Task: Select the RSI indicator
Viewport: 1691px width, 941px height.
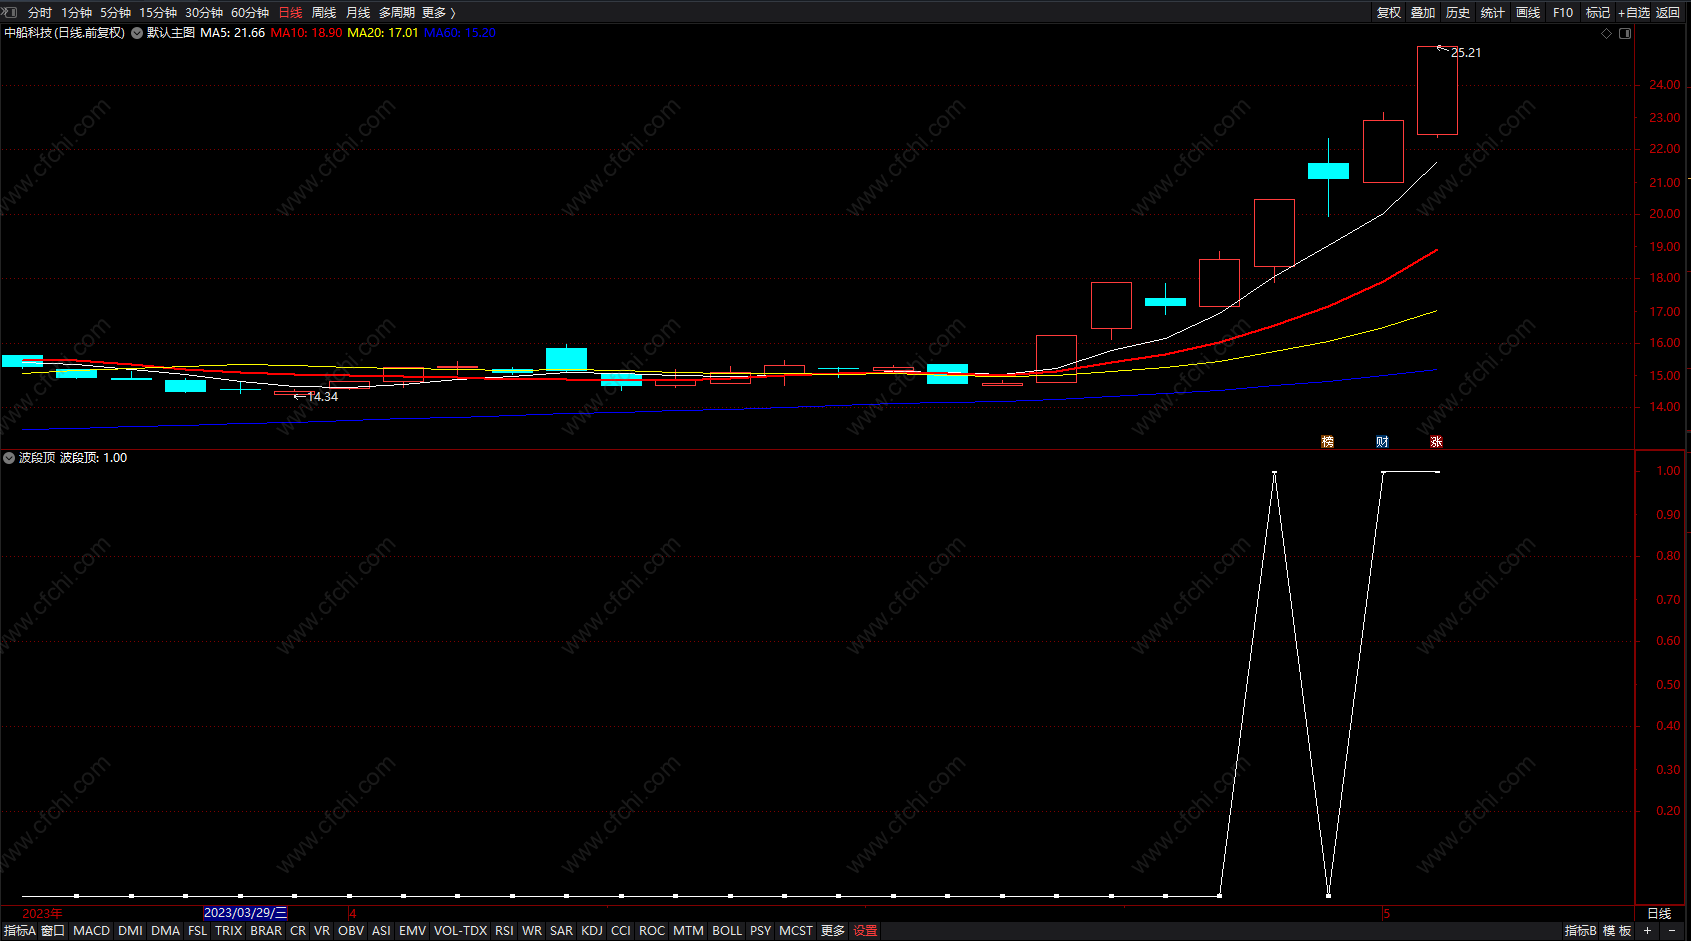Action: pos(504,931)
